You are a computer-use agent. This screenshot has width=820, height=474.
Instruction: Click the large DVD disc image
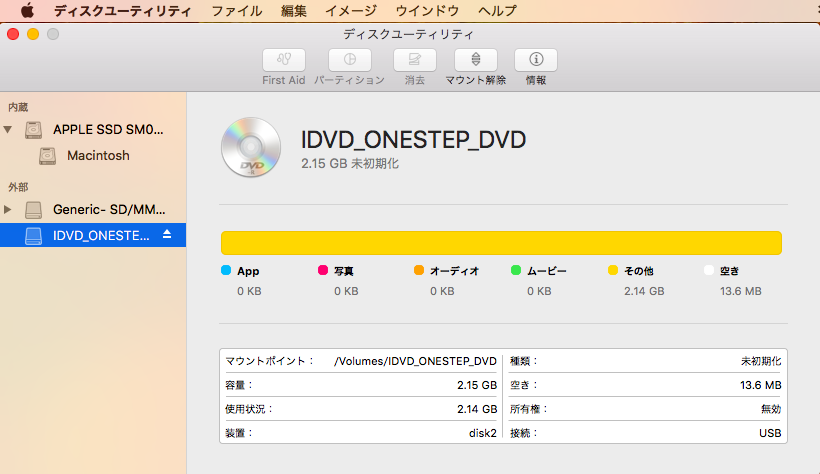point(250,148)
